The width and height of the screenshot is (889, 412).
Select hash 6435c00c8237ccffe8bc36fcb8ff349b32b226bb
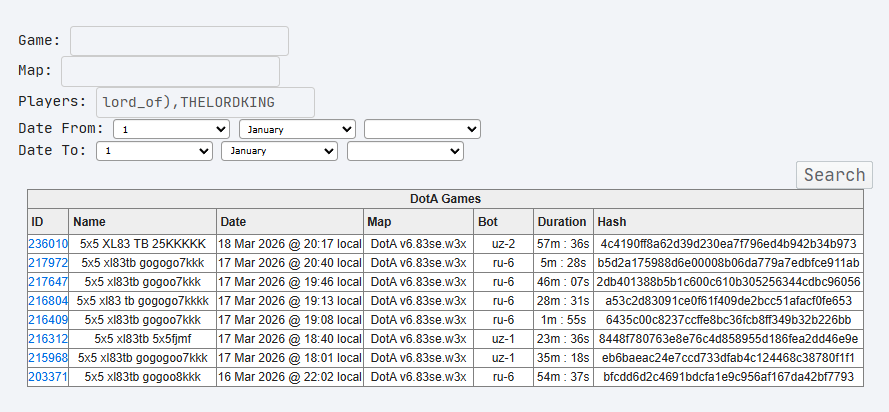point(729,320)
